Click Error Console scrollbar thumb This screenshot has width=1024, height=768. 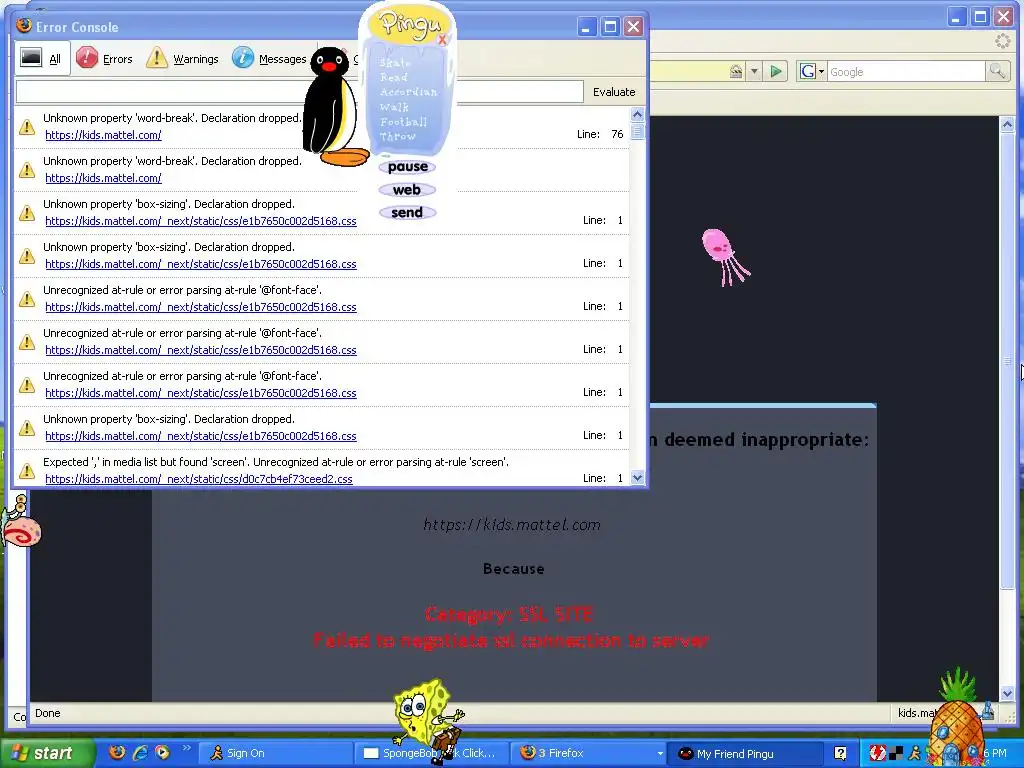(x=637, y=132)
